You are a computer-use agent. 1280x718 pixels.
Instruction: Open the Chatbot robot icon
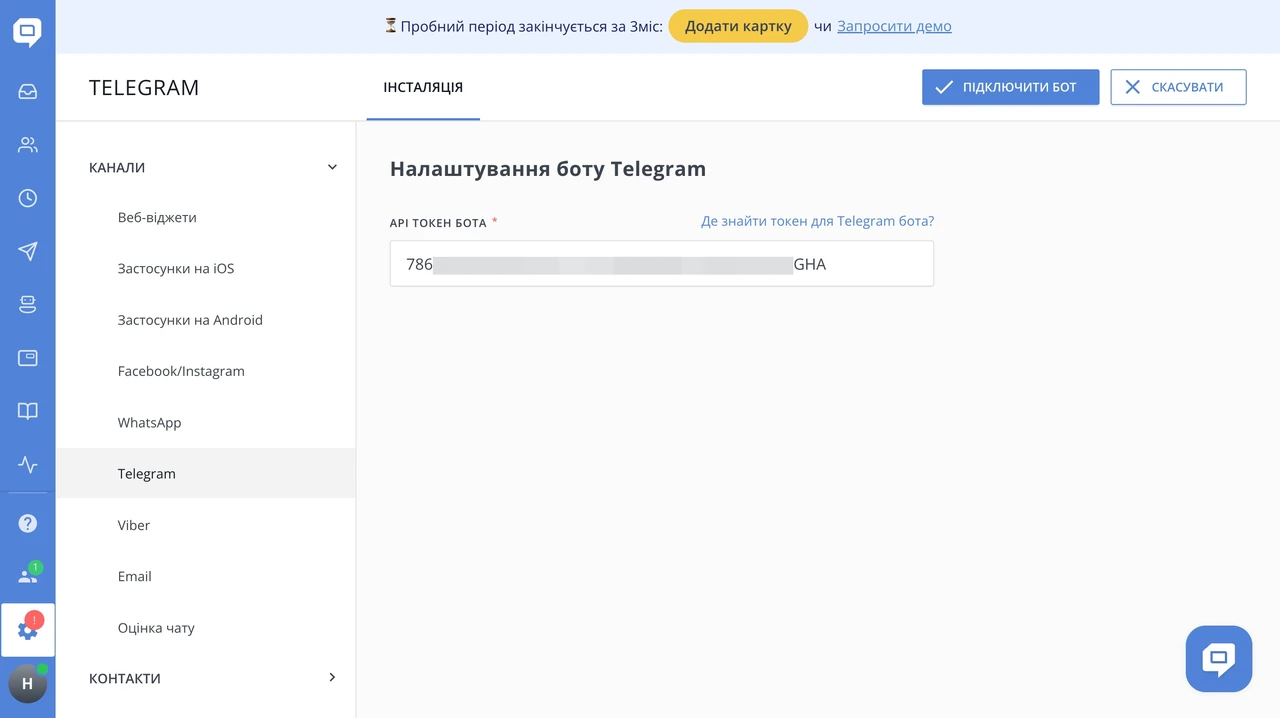[28, 305]
